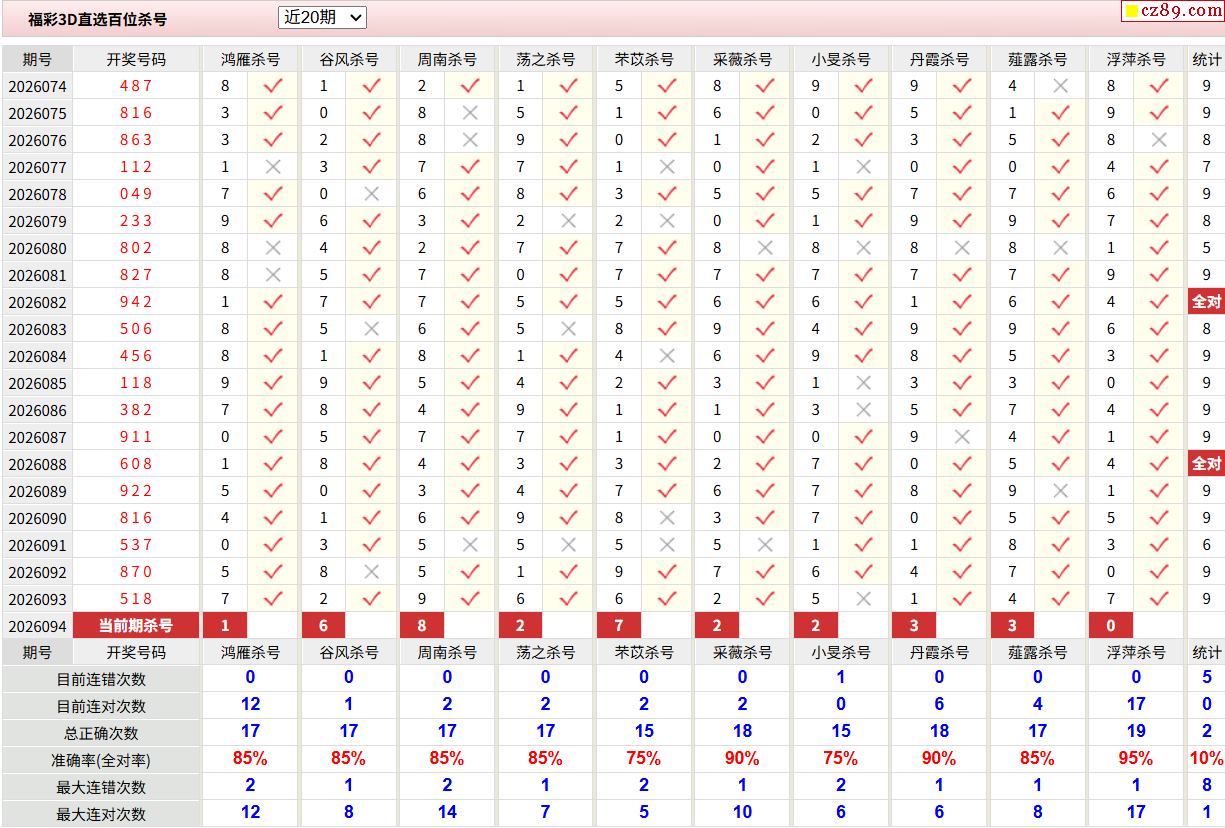1225x828 pixels.
Task: Click the 全对 badge in row 2026082
Action: pyautogui.click(x=1206, y=302)
